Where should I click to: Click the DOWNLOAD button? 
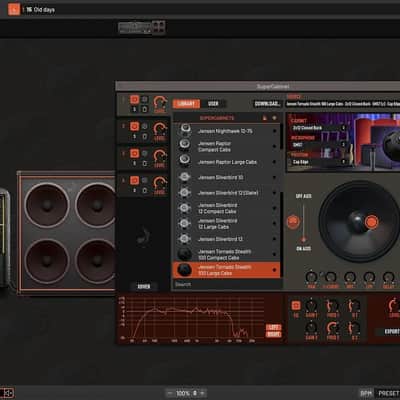(x=267, y=104)
